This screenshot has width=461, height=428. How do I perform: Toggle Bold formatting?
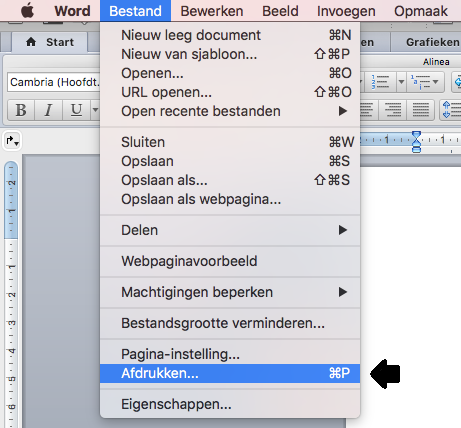coord(21,110)
